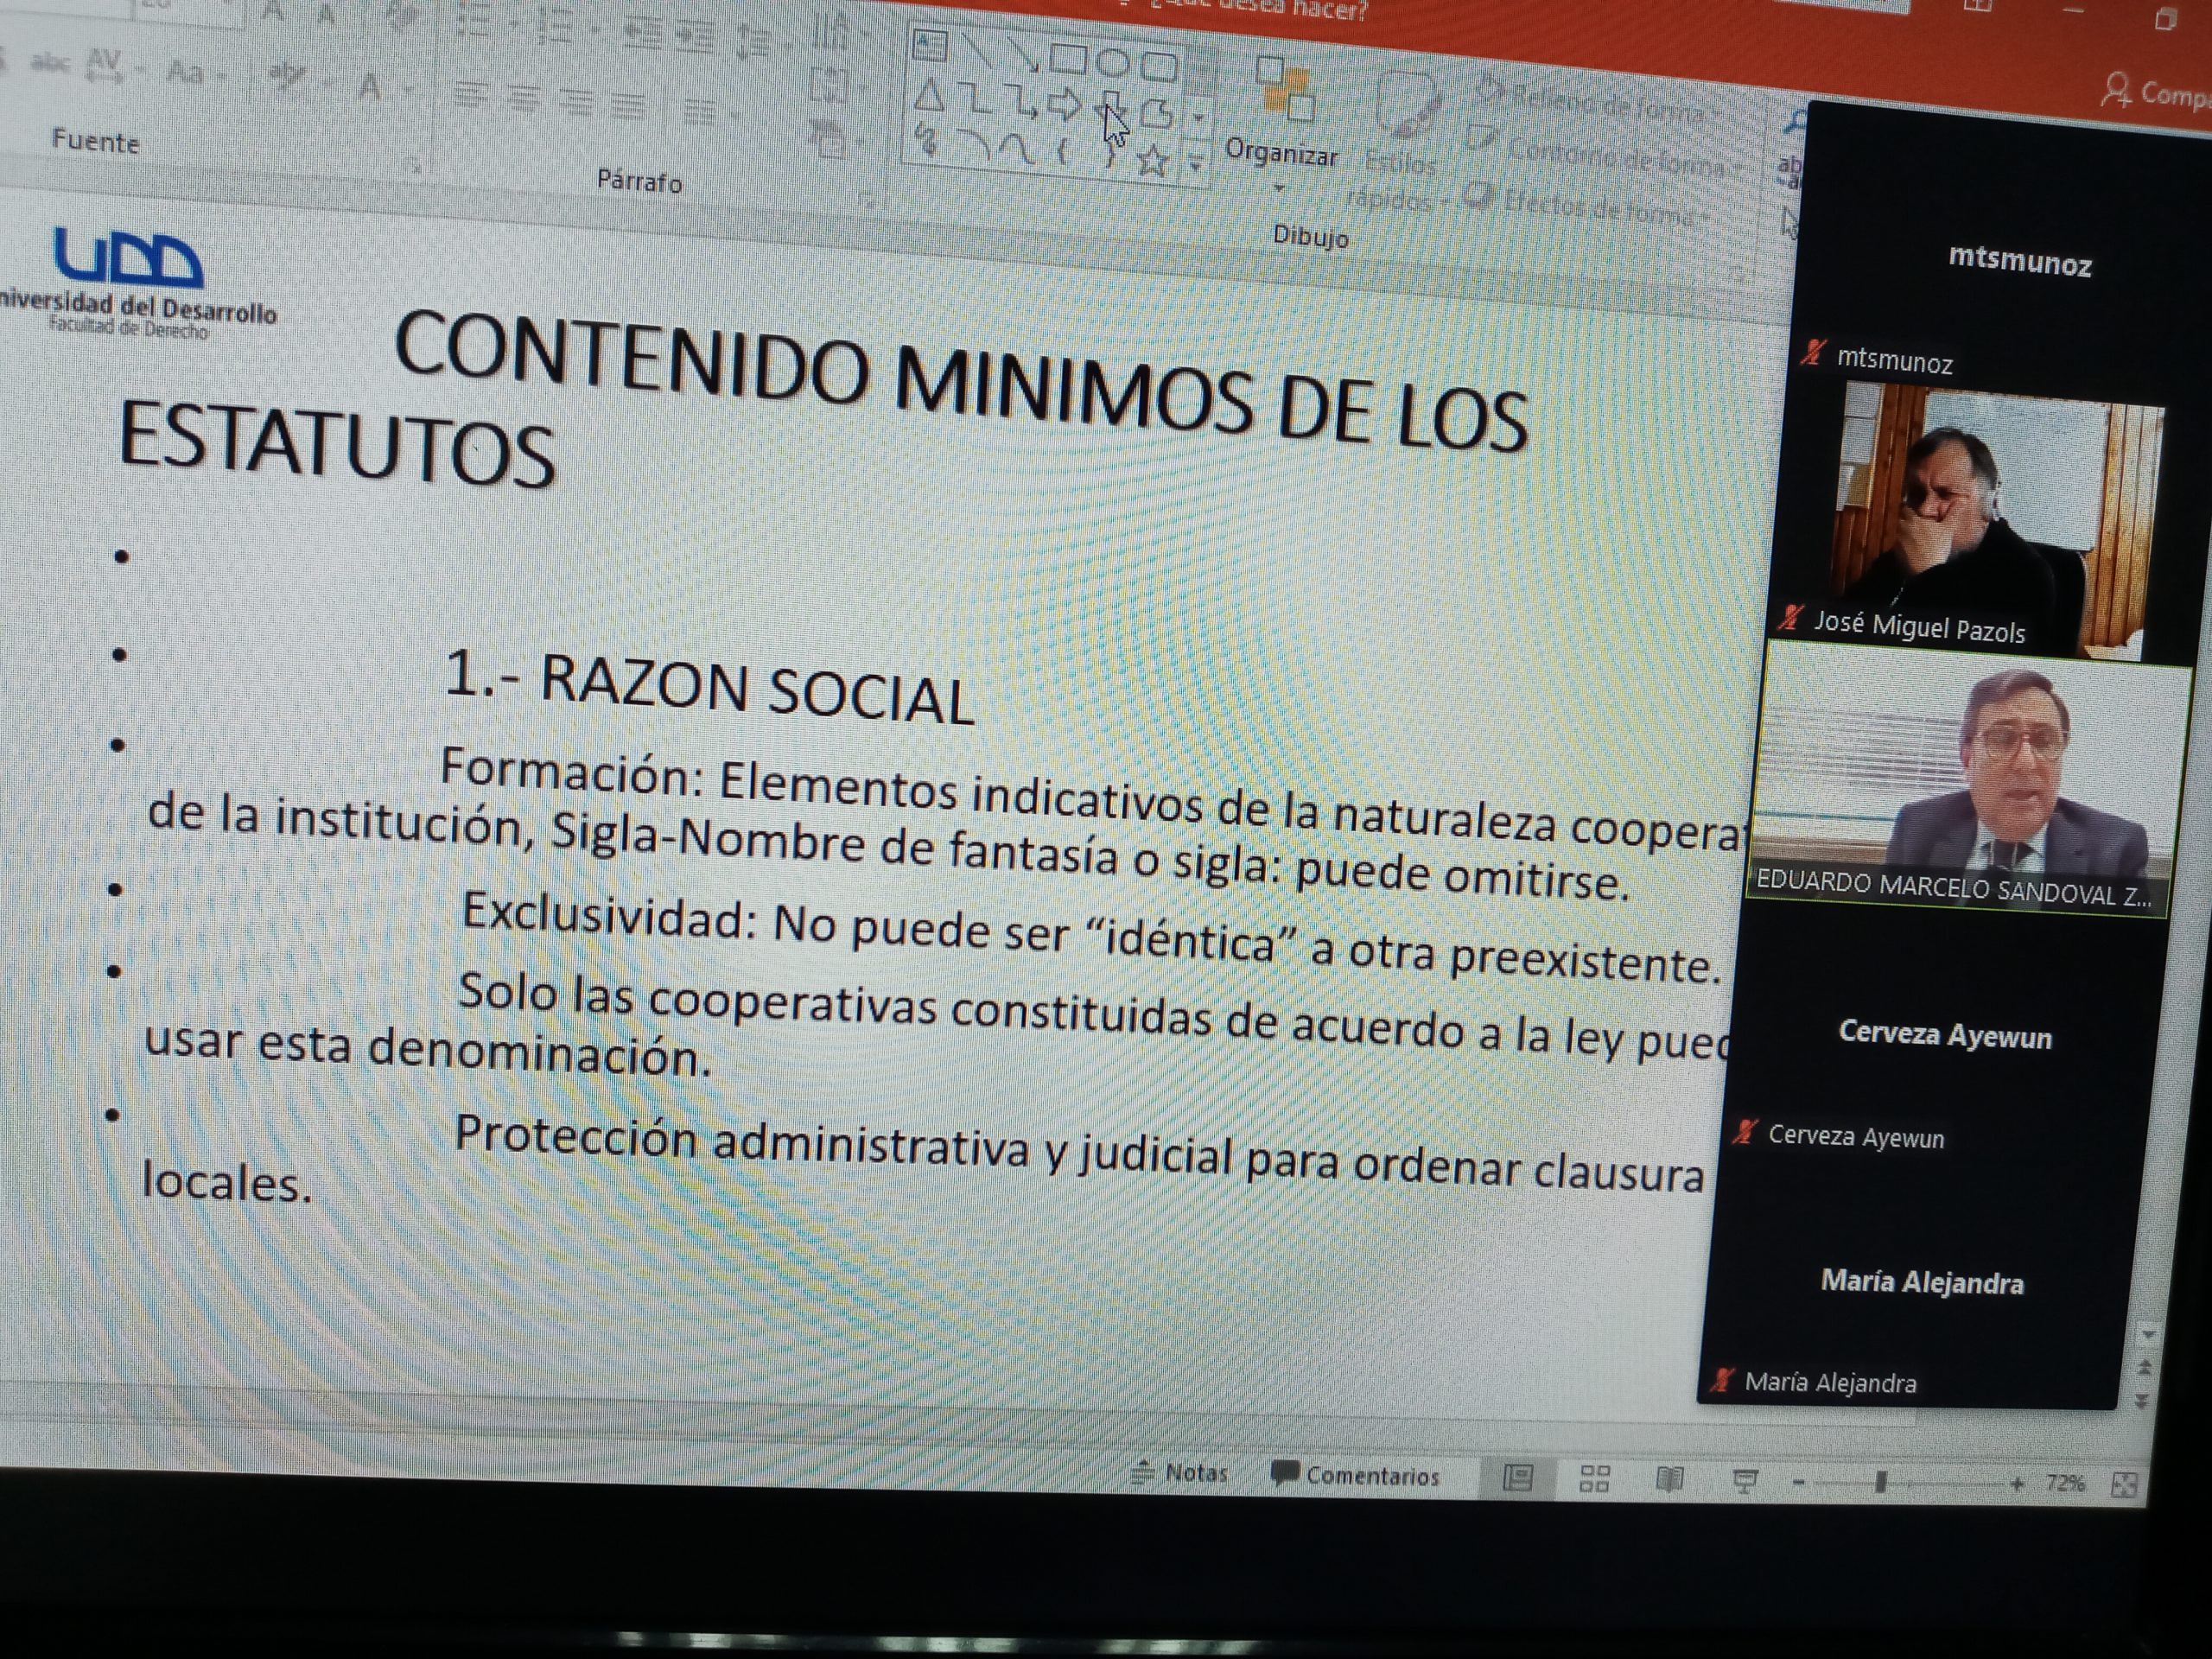The width and height of the screenshot is (2212, 1659).
Task: Click the UDD logo on slide
Action: point(128,258)
